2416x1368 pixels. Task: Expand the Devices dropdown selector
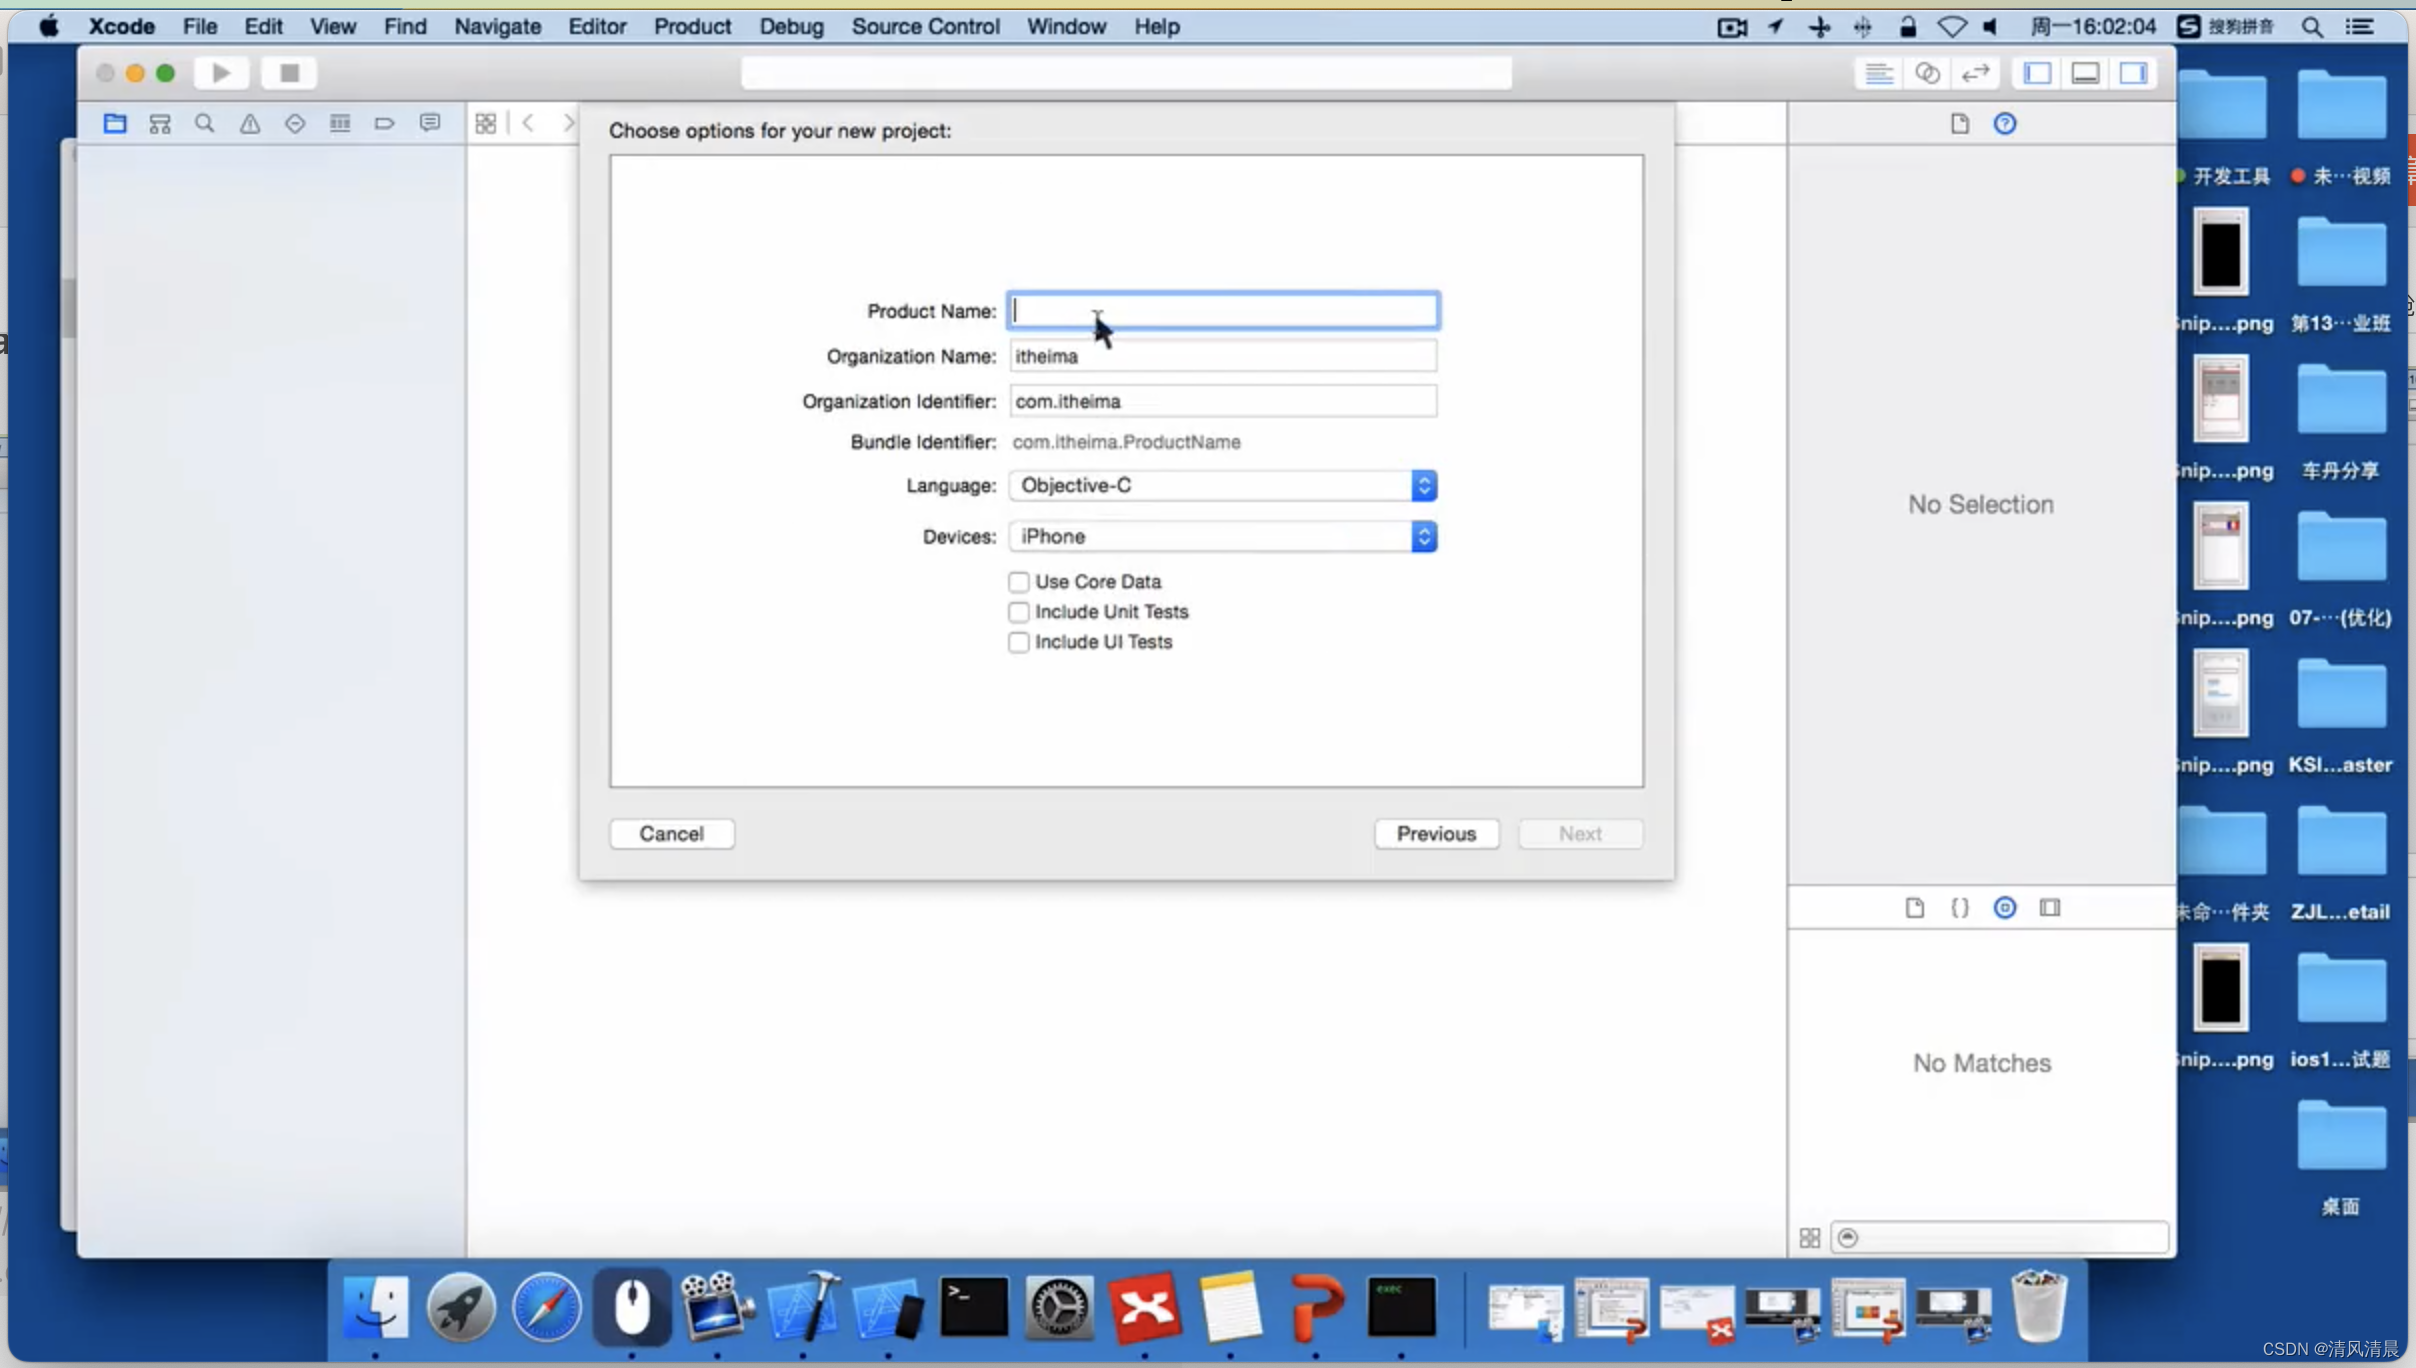tap(1422, 536)
